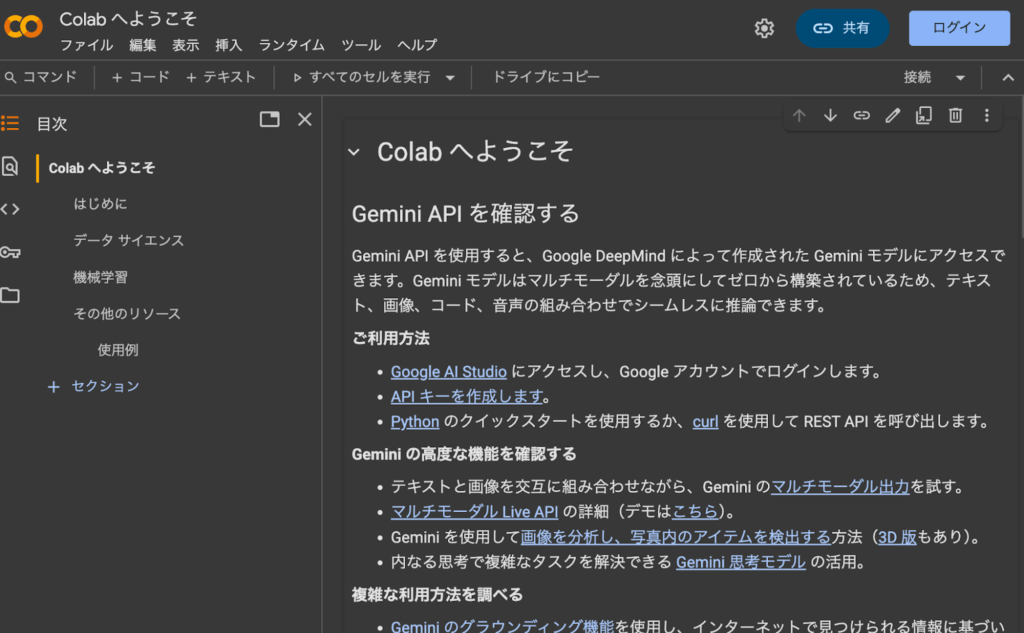Pop out the 目次 panel to a tab
This screenshot has width=1024, height=633.
tap(269, 120)
